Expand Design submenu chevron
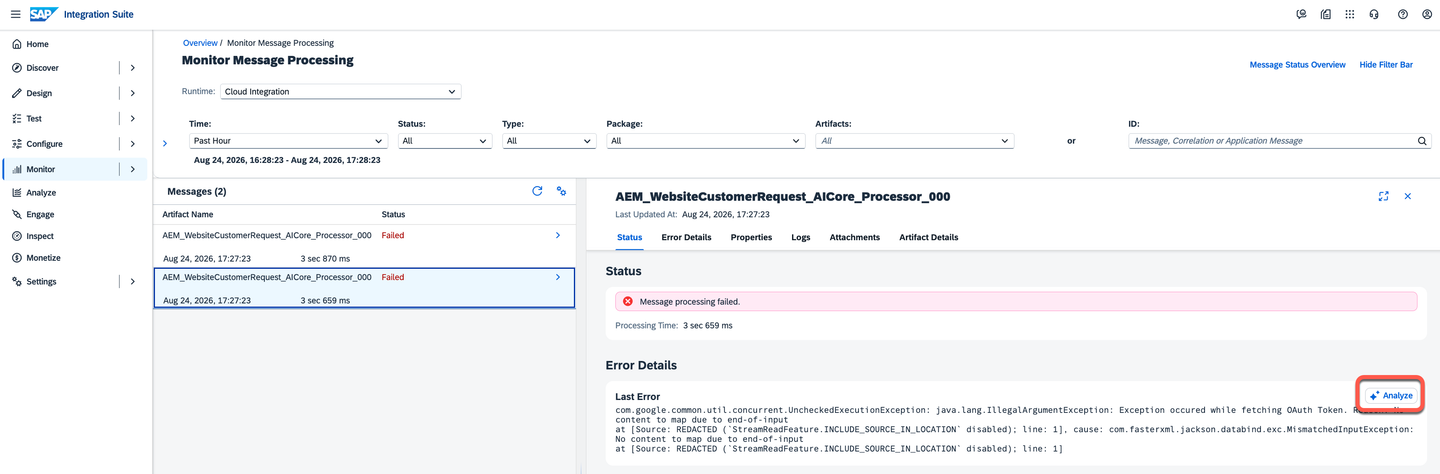The image size is (1440, 474). [x=133, y=93]
